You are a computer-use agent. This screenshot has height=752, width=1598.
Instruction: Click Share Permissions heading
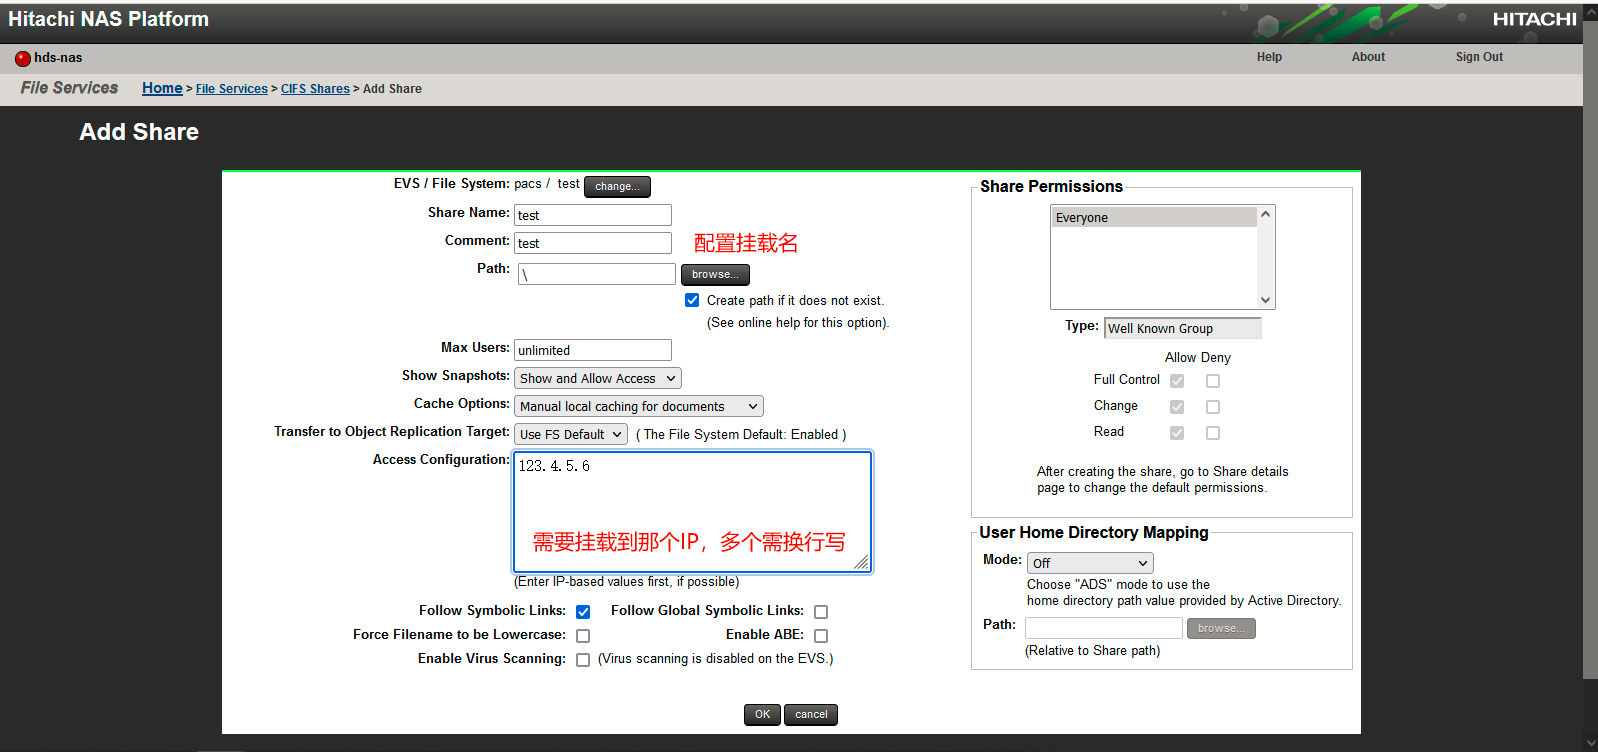coord(1051,186)
